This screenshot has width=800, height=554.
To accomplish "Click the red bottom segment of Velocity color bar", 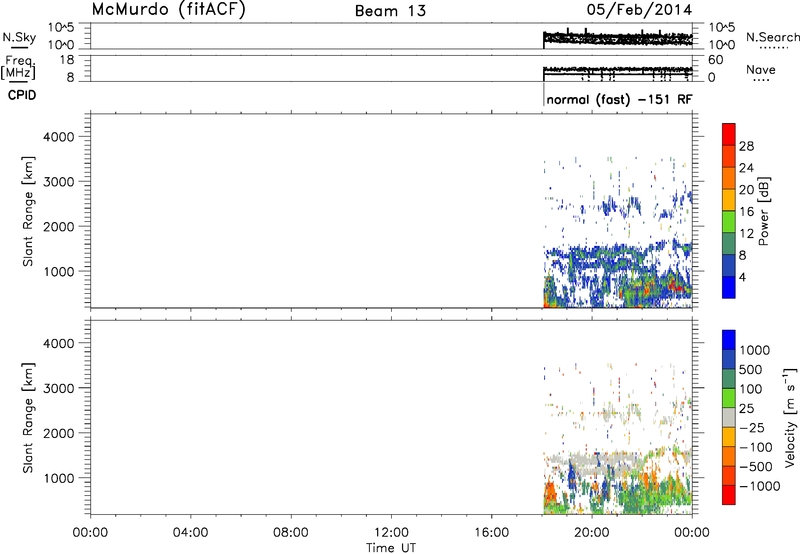I will click(x=729, y=495).
